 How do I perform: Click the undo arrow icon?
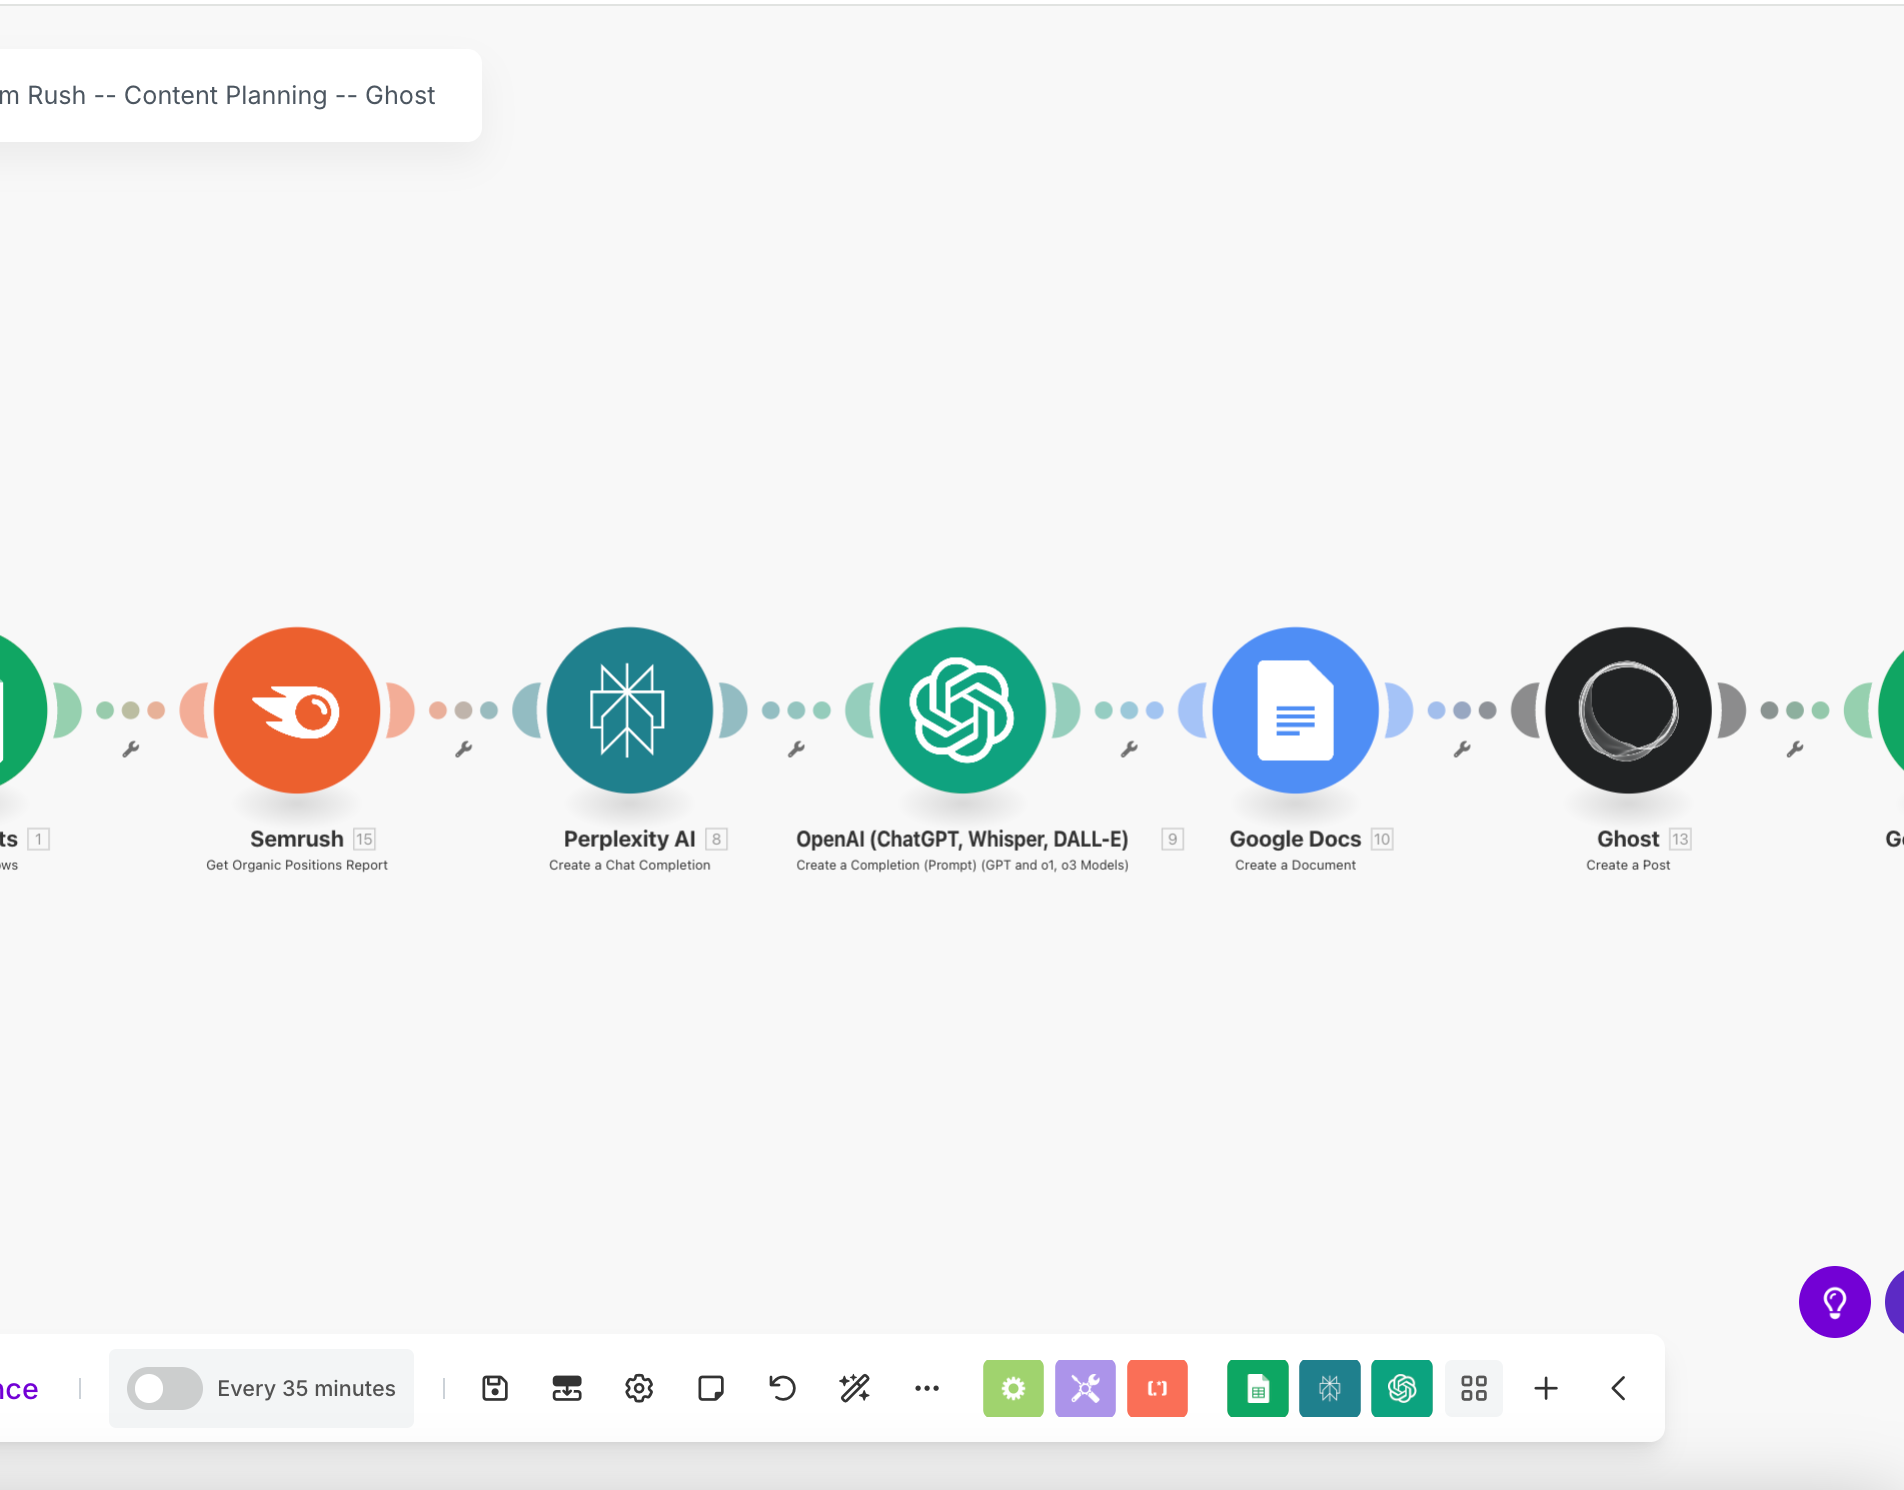coord(783,1388)
